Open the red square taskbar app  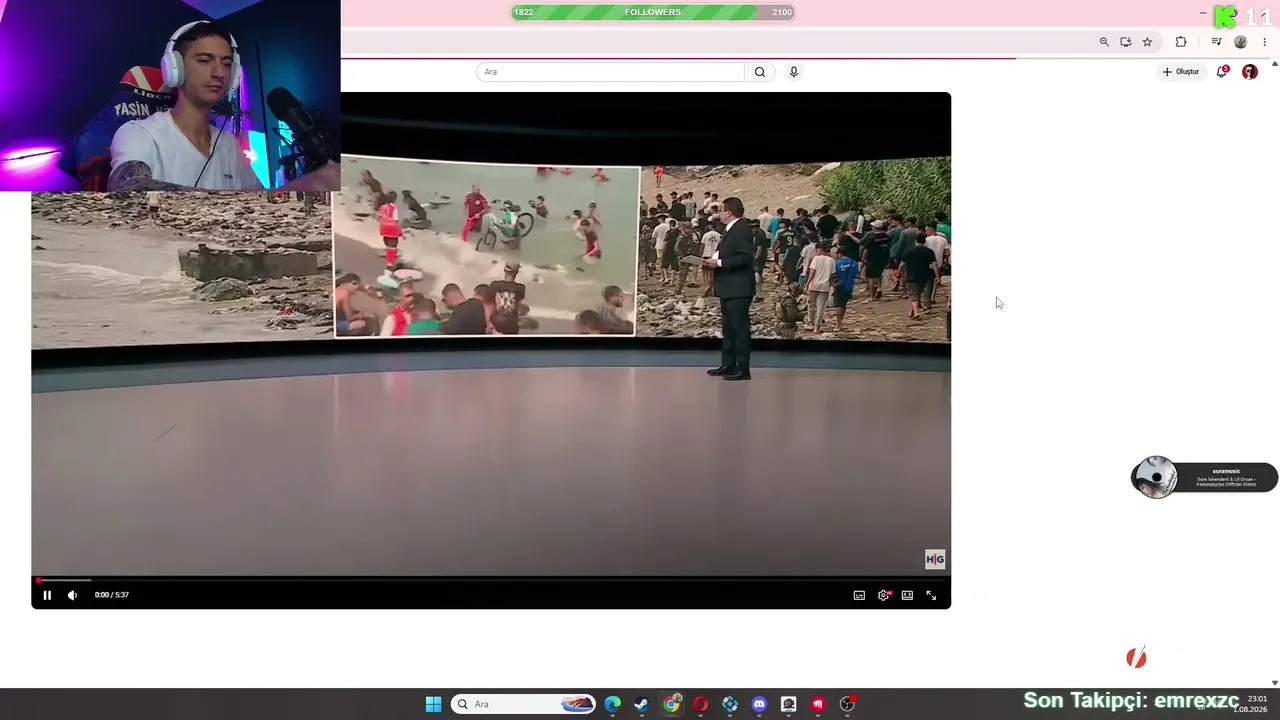pos(818,704)
